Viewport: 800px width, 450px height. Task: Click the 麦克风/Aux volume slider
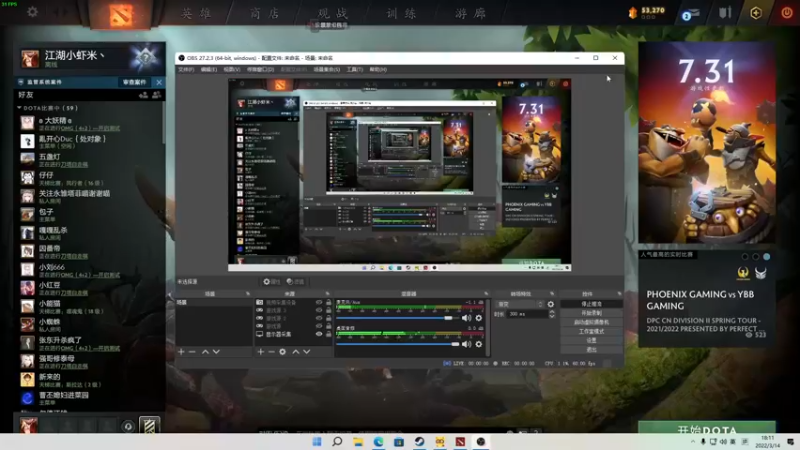tap(397, 318)
